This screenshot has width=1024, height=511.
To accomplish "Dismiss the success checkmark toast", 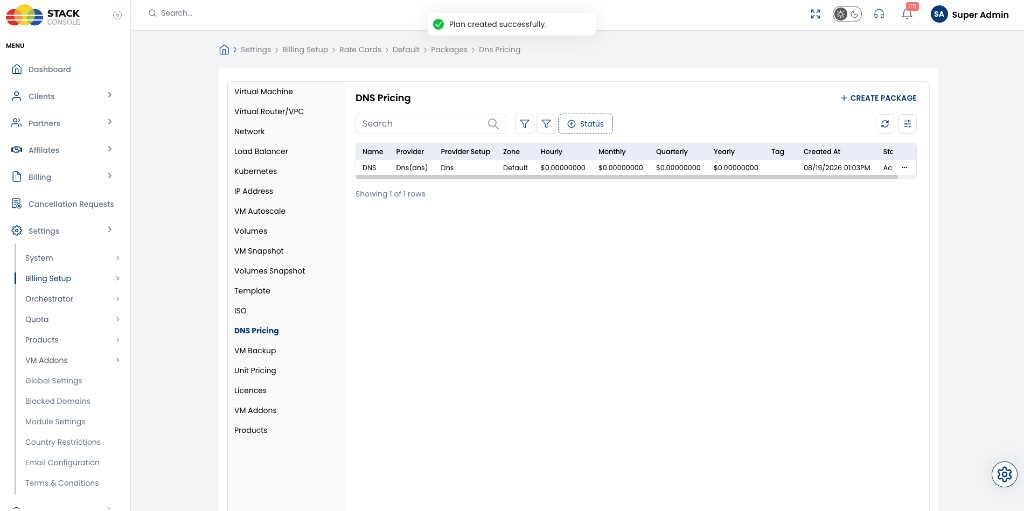I will point(438,24).
